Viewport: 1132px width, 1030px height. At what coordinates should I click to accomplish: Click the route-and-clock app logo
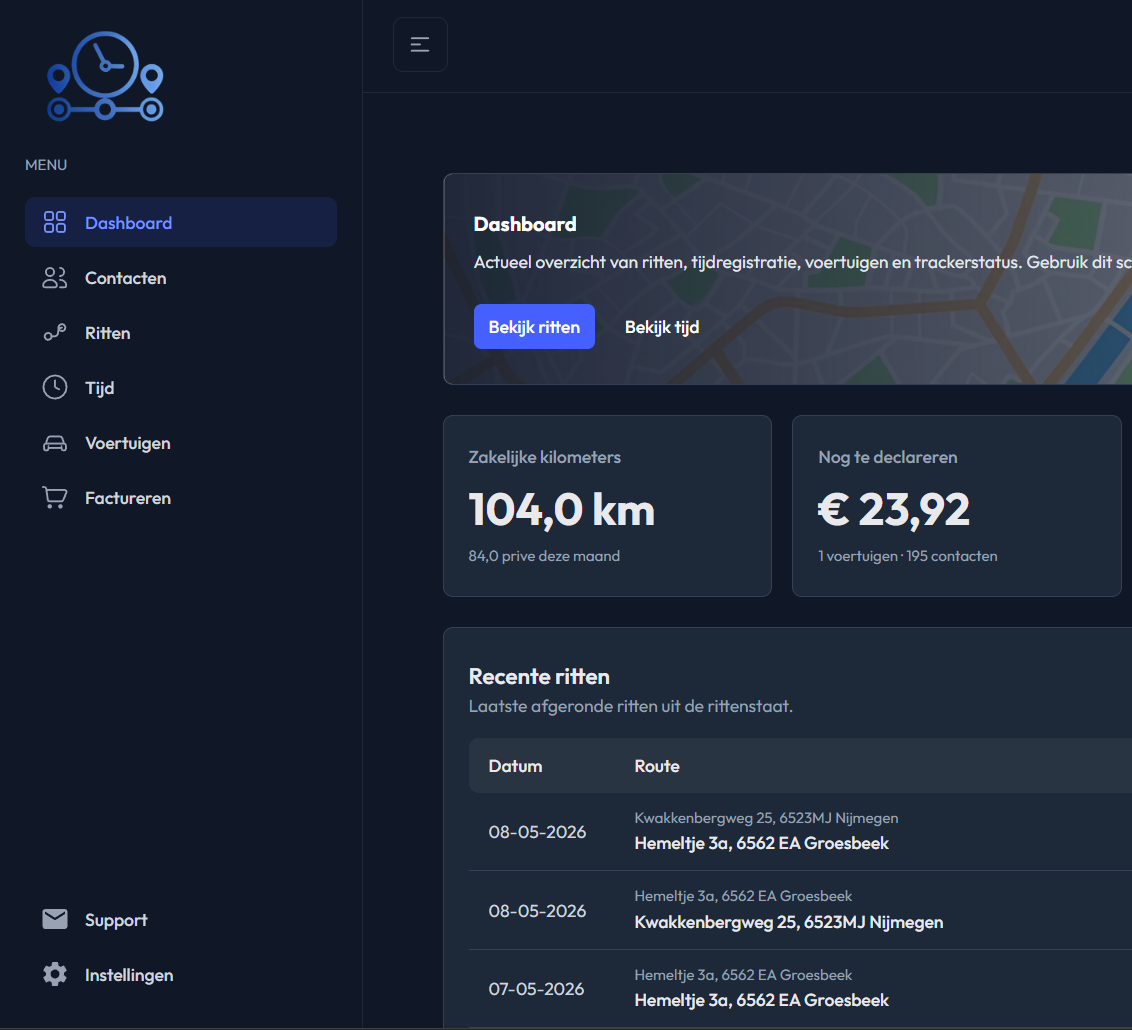(105, 77)
